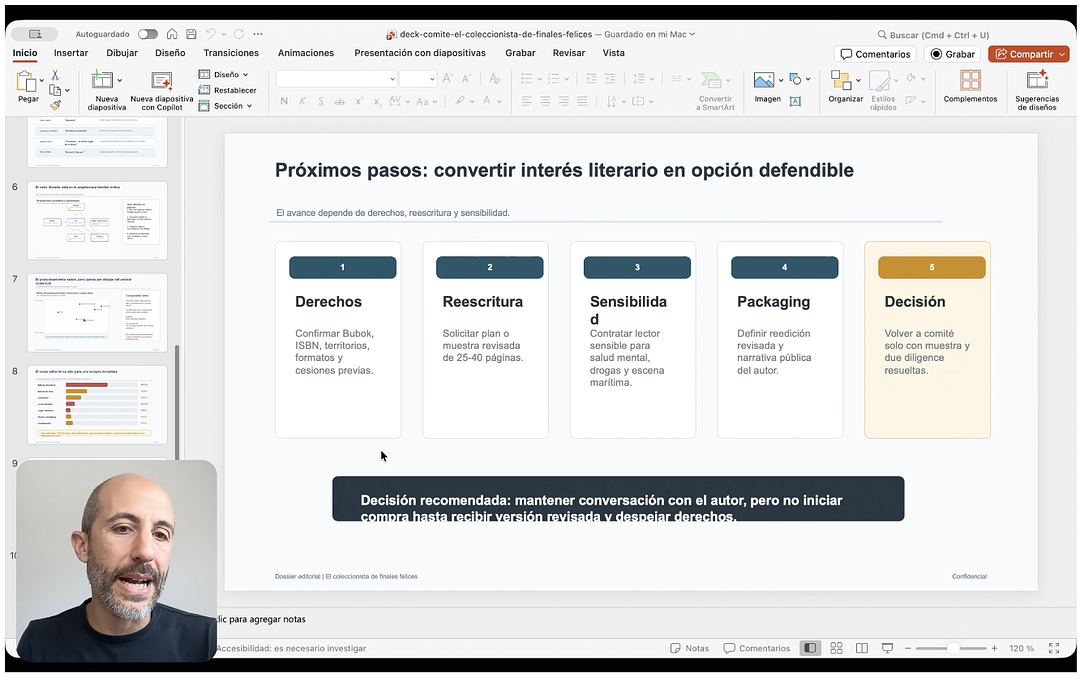Toggle subscript formatting
Image resolution: width=1080 pixels, height=678 pixels.
pos(377,101)
